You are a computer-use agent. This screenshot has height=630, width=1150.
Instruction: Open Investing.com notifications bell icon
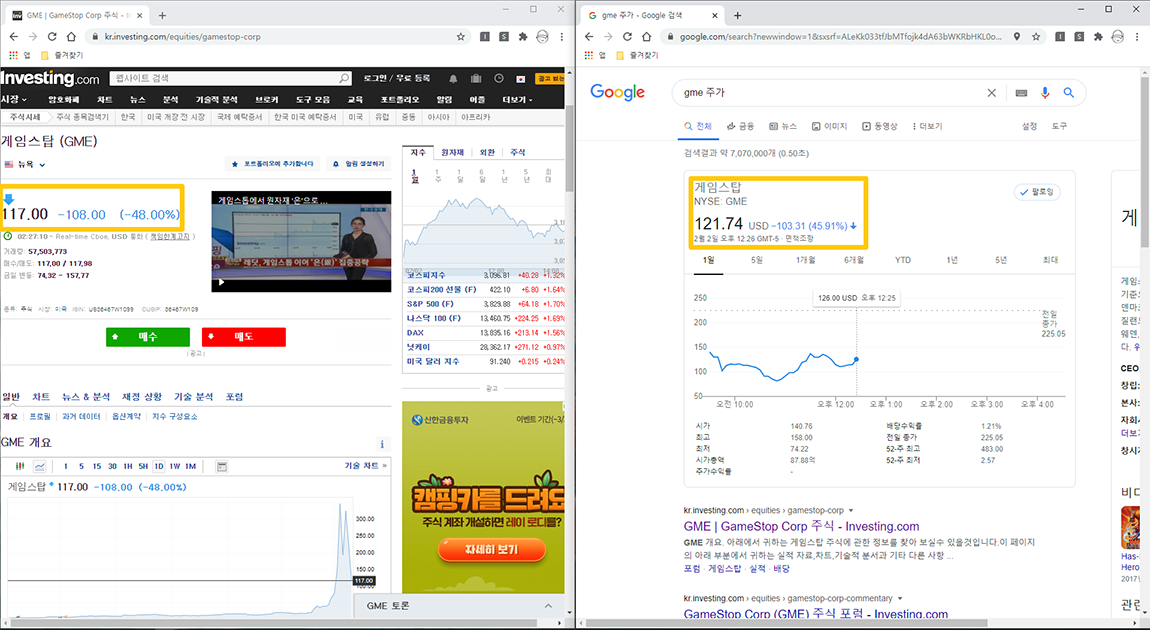(x=453, y=78)
